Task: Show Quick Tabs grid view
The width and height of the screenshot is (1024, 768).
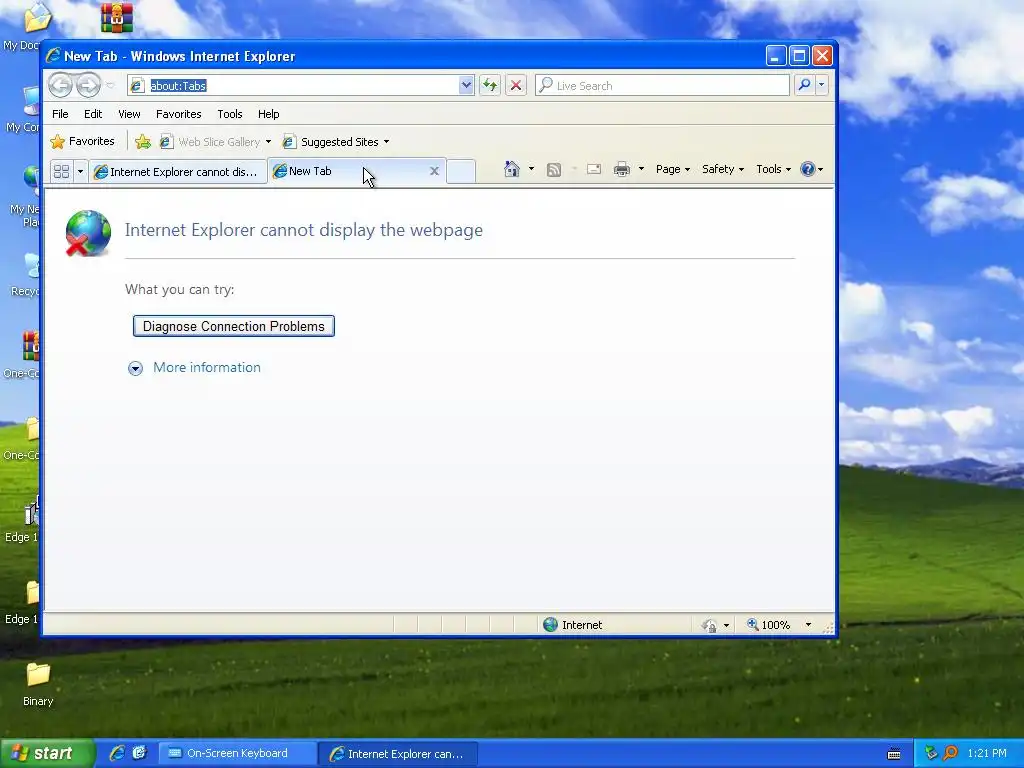Action: coord(61,171)
